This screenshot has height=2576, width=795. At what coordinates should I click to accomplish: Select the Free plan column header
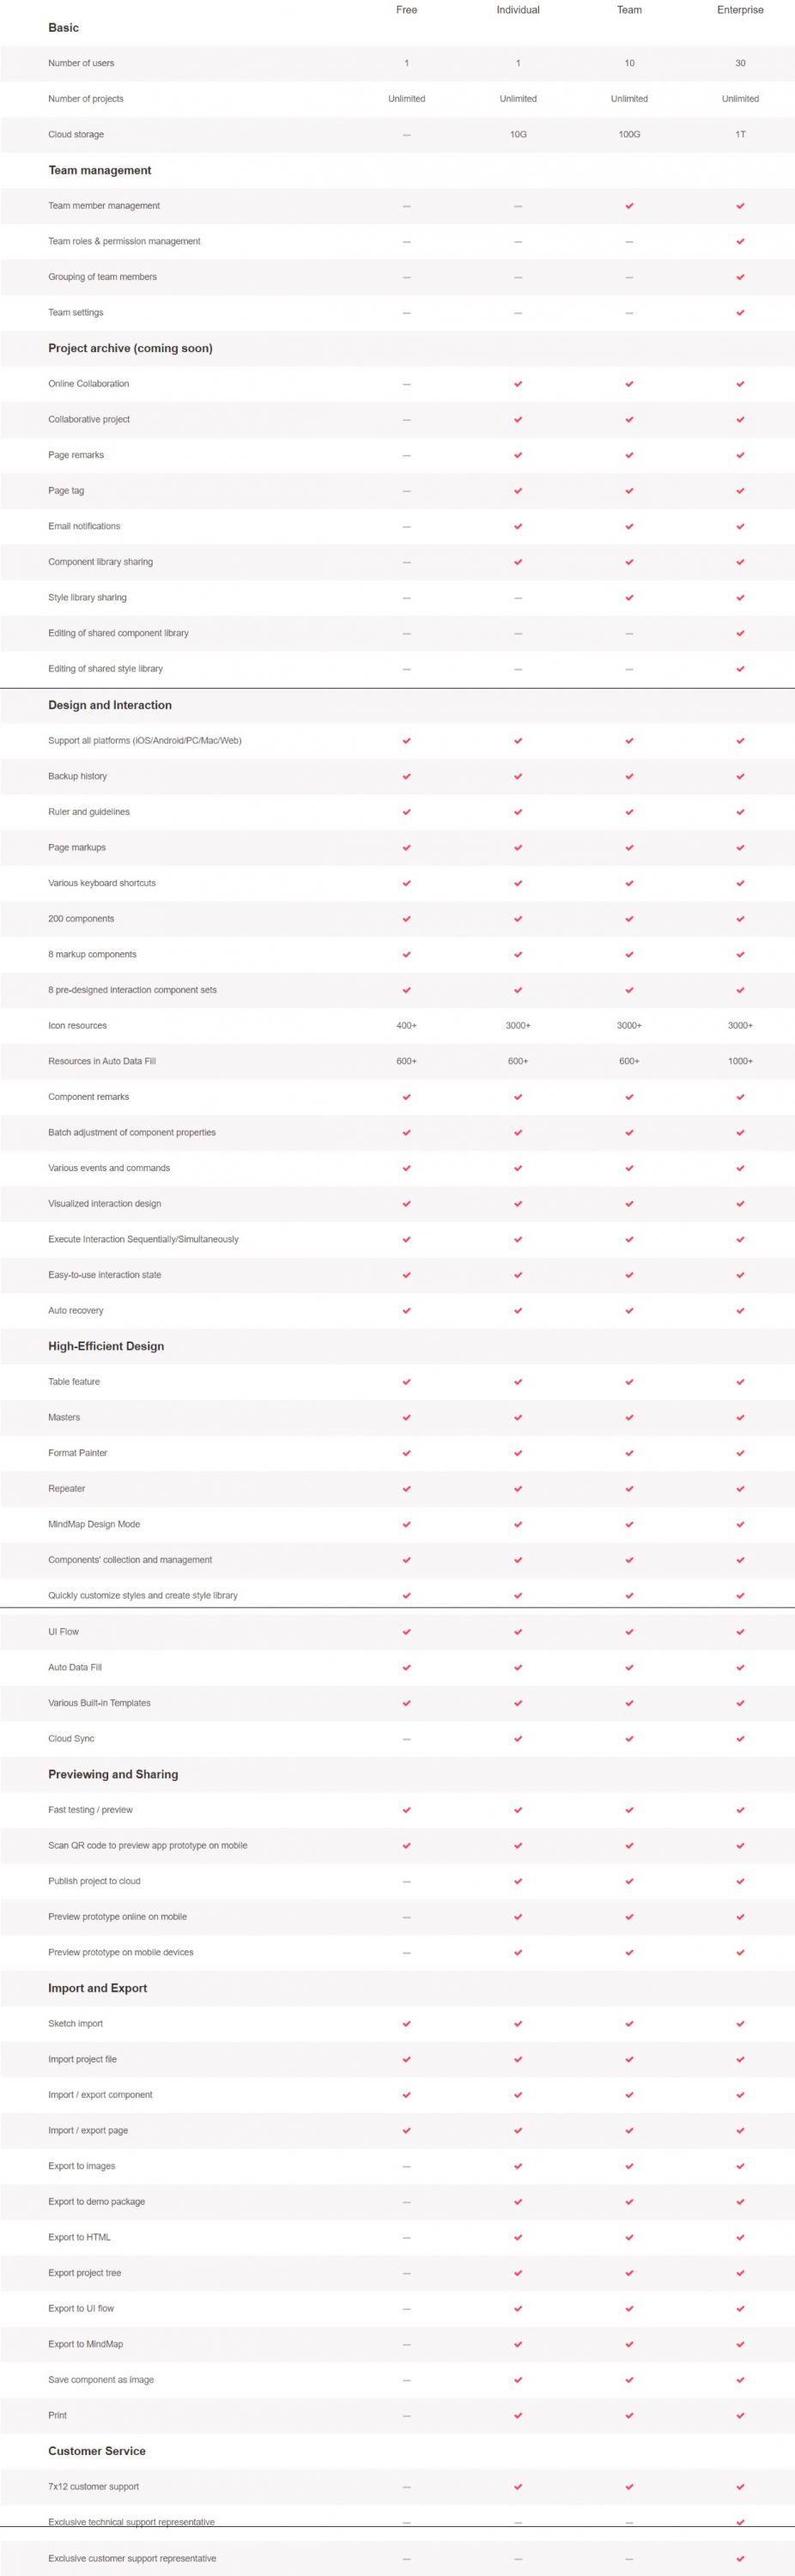click(406, 10)
